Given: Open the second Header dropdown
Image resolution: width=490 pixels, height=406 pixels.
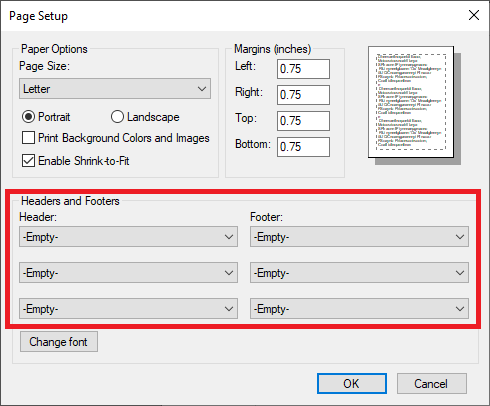Looking at the screenshot, I should (x=128, y=273).
